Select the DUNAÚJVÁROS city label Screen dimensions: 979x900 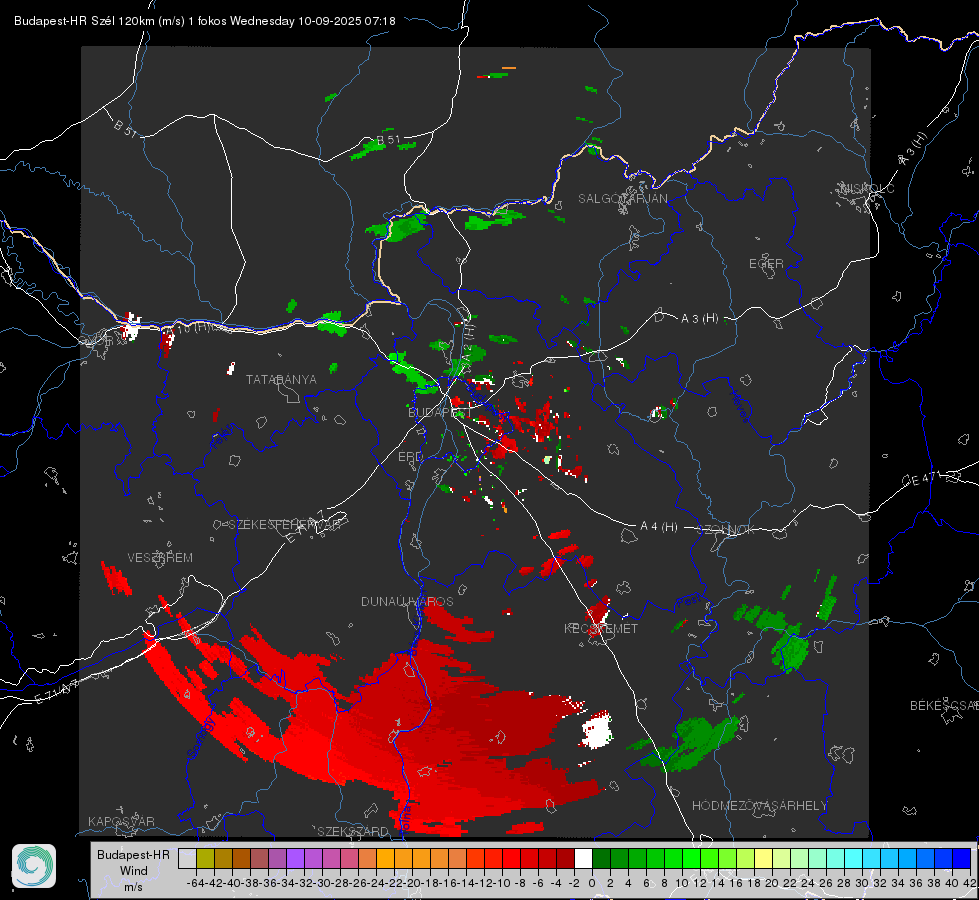[407, 601]
